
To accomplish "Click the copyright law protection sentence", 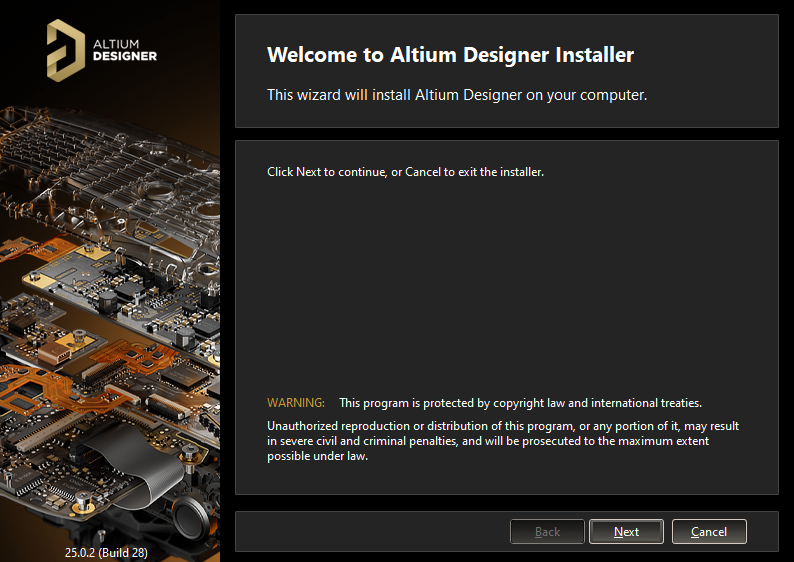I will click(x=520, y=403).
